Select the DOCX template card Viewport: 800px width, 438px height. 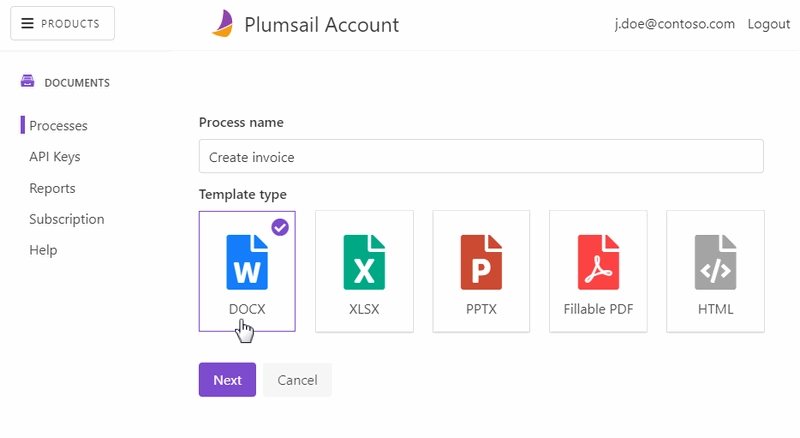click(x=247, y=271)
